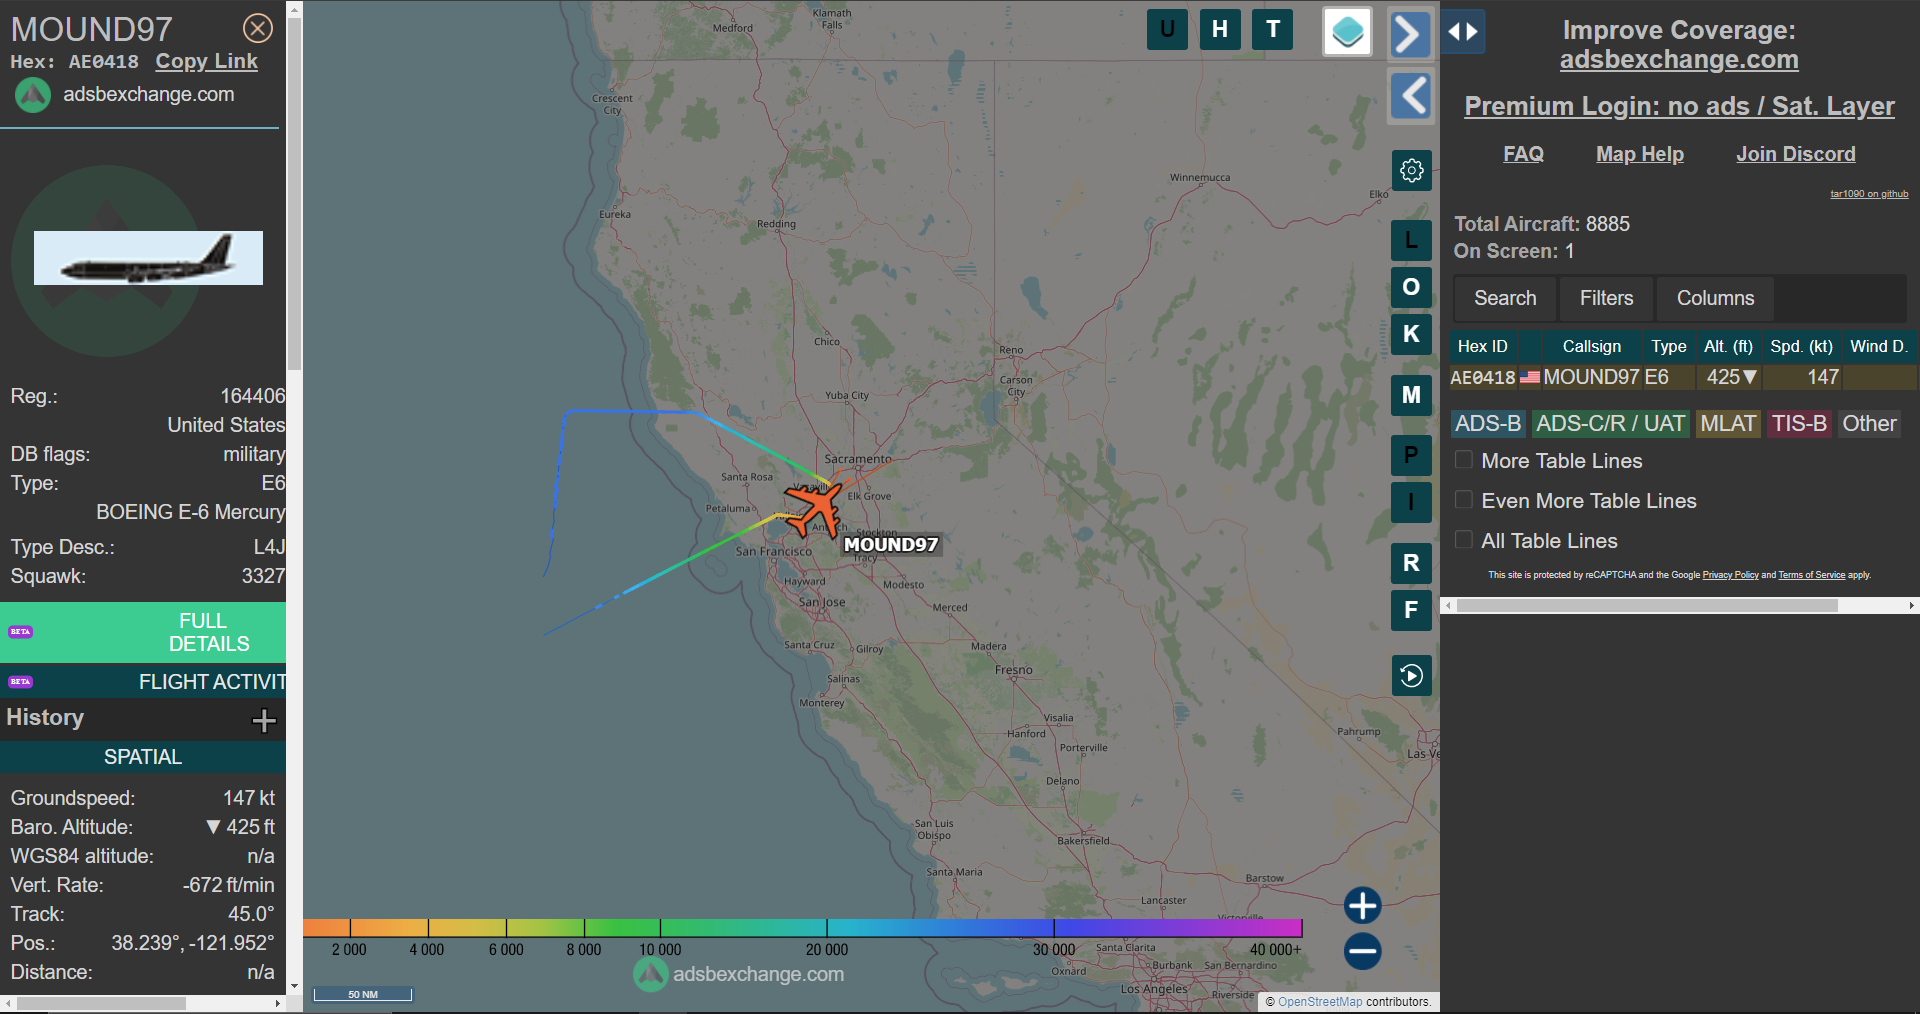This screenshot has width=1920, height=1014.
Task: Select the MOUND97 aircraft icon on map
Action: pos(815,508)
